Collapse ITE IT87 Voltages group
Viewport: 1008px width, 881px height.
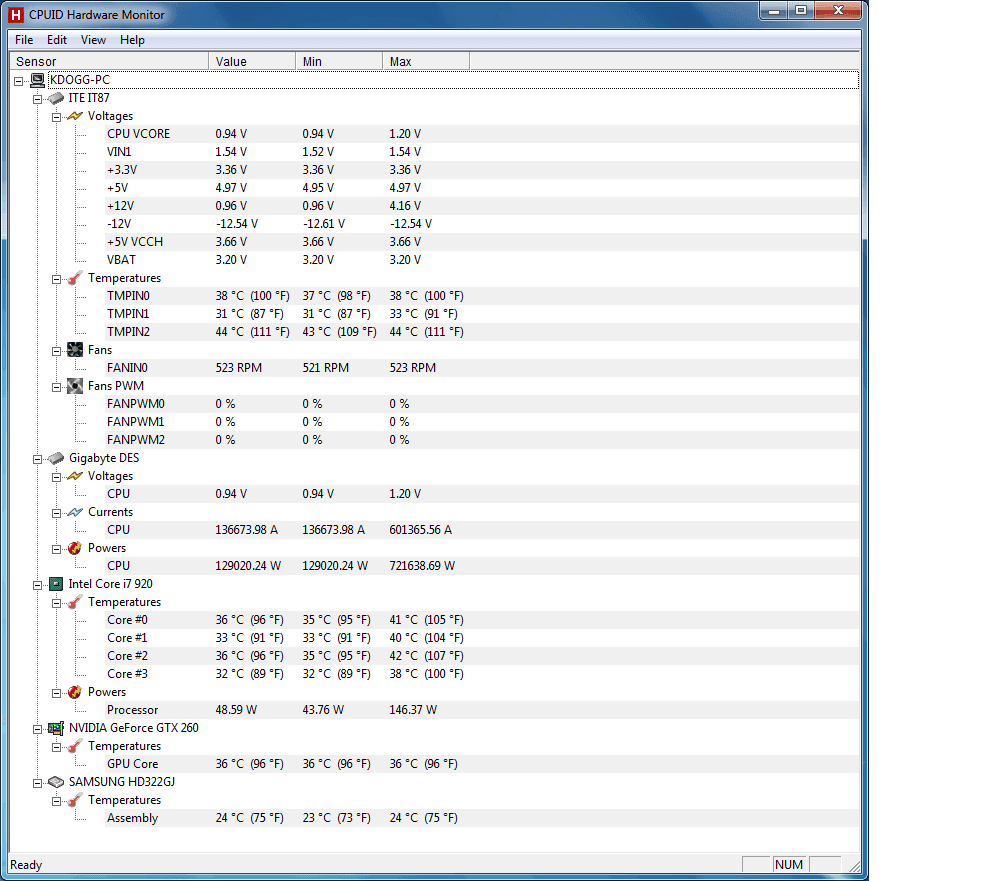[x=57, y=117]
